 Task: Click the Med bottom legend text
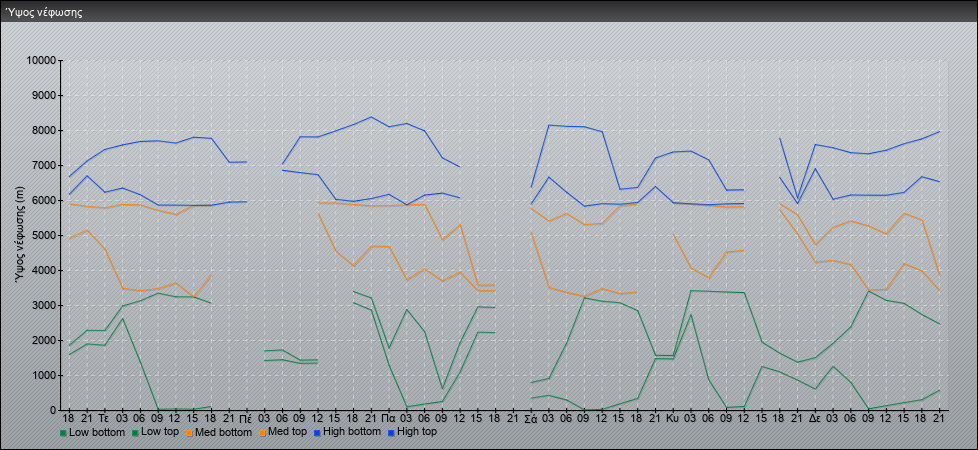pyautogui.click(x=221, y=433)
